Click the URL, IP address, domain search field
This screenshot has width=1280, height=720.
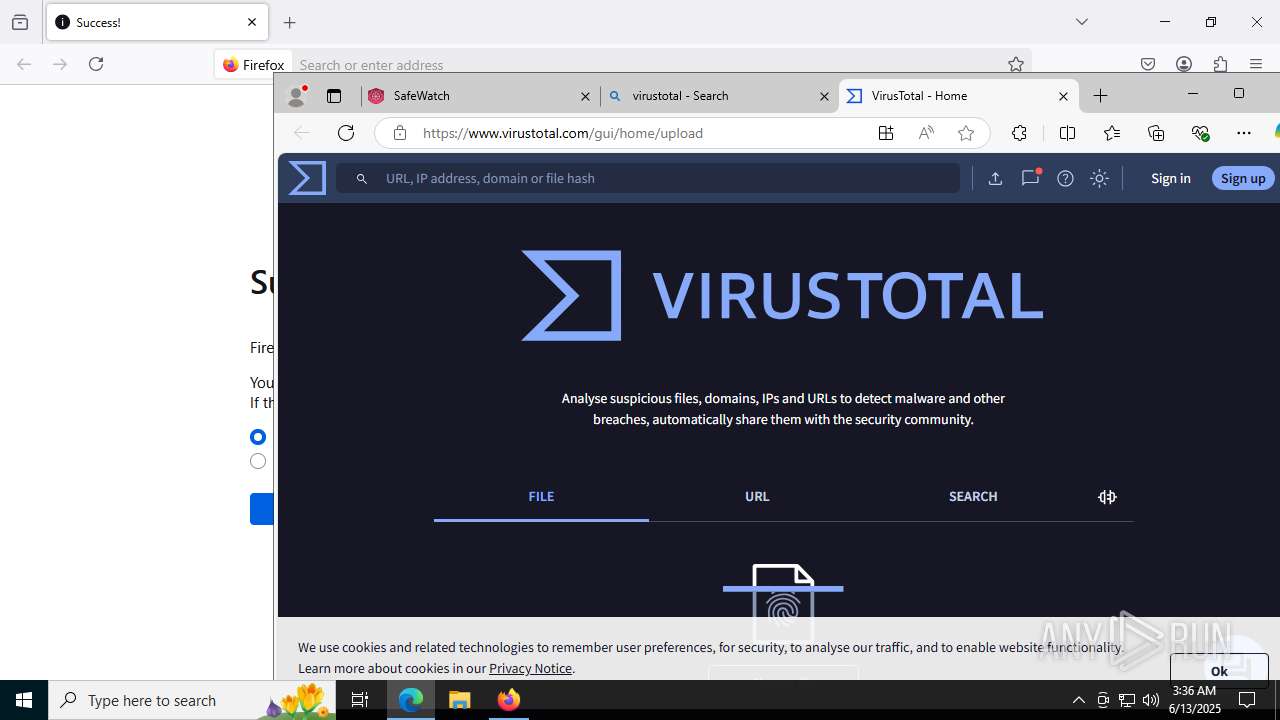click(x=648, y=178)
